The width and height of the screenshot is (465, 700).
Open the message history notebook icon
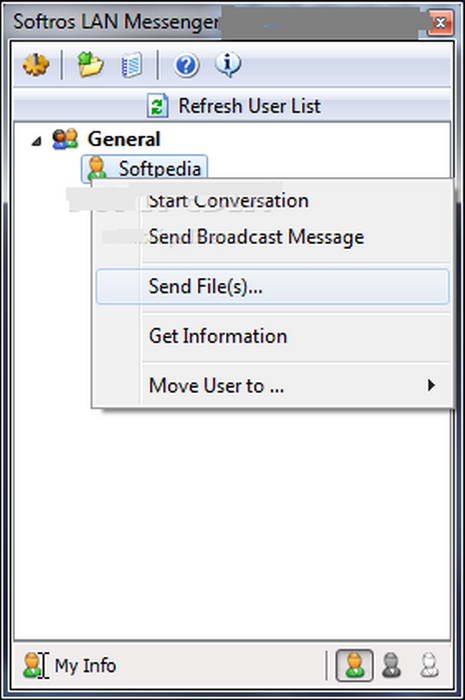click(x=132, y=65)
